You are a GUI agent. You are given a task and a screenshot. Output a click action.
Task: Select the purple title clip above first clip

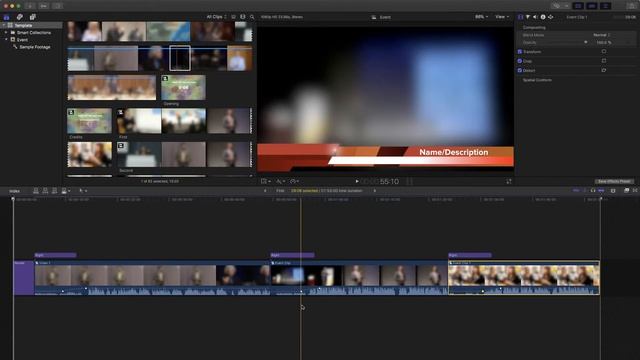pos(56,255)
